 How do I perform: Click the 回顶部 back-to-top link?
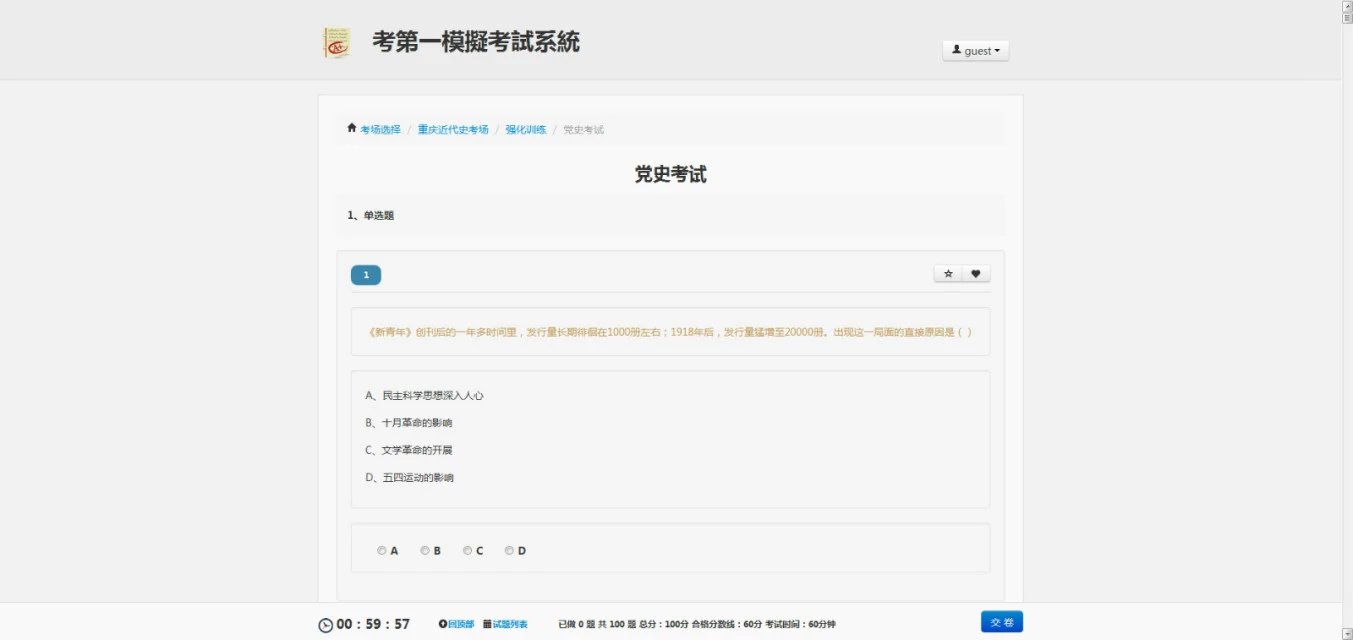click(461, 624)
